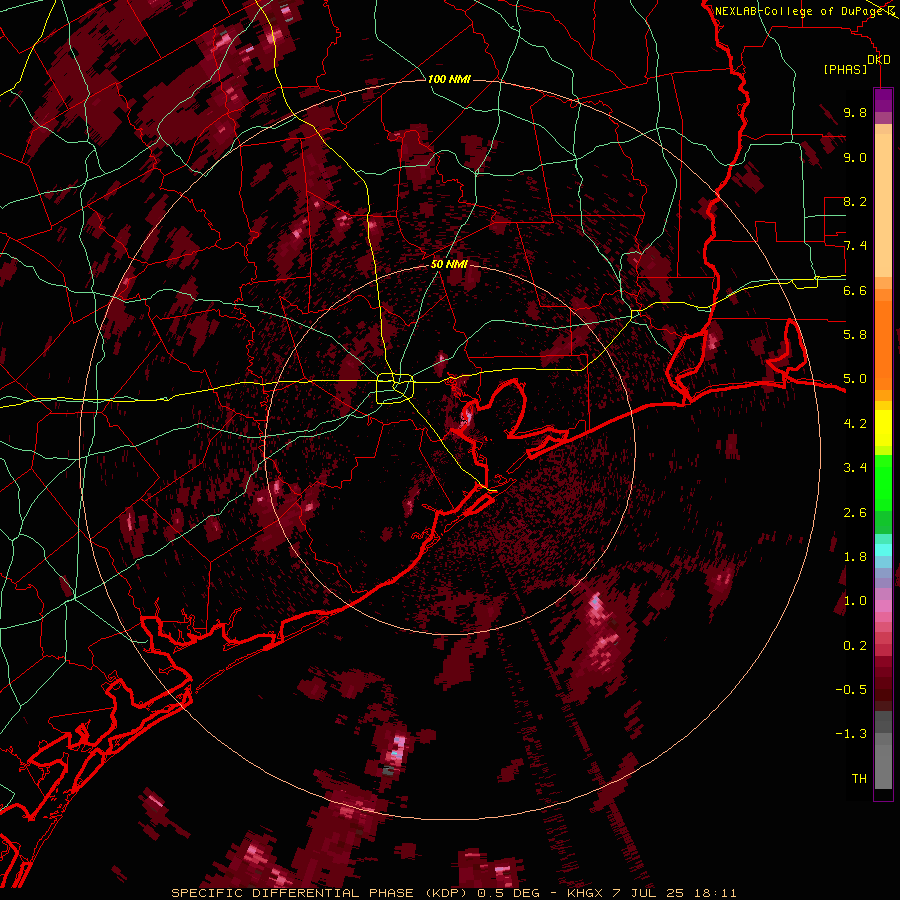Click the 9.8 value on color scale
Viewport: 900px width, 900px height.
pos(855,112)
